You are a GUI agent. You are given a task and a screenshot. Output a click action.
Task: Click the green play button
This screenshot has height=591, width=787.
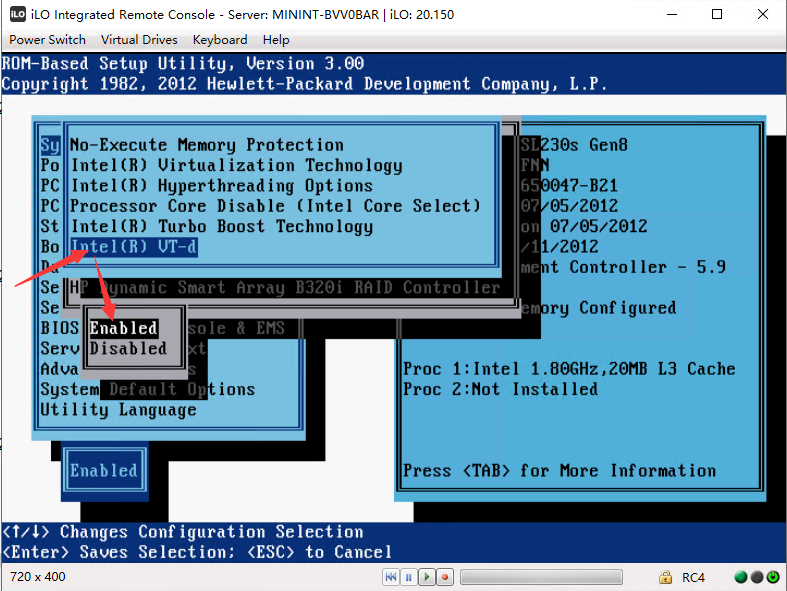(427, 577)
